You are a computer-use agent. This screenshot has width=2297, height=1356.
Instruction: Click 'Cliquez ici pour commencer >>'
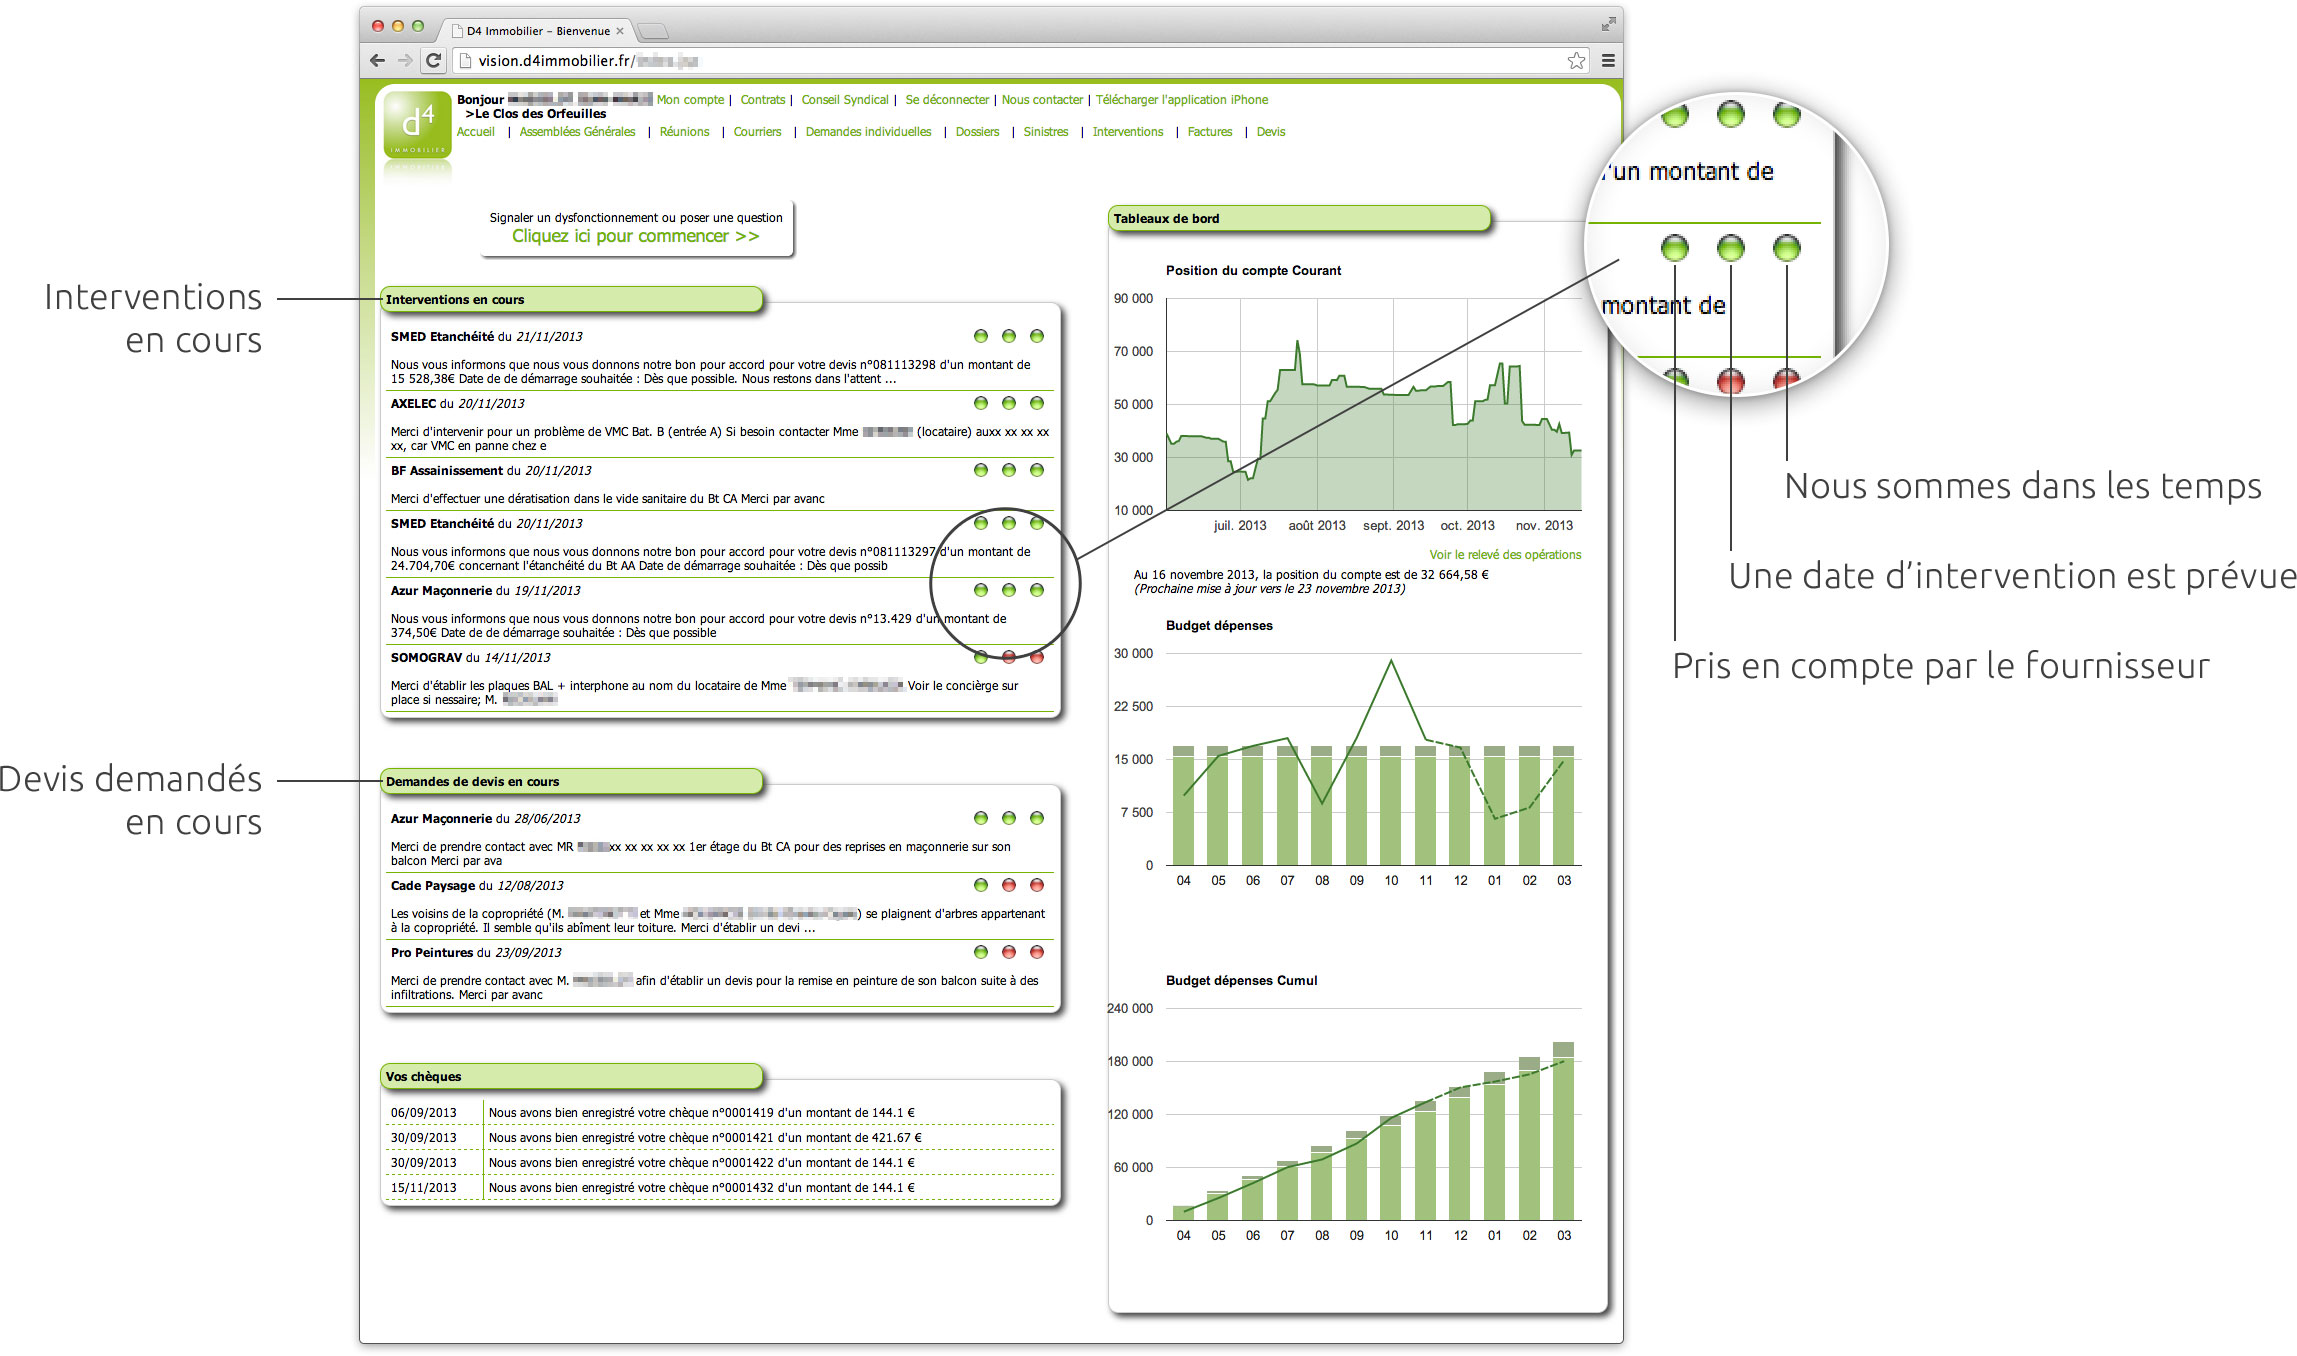click(636, 236)
